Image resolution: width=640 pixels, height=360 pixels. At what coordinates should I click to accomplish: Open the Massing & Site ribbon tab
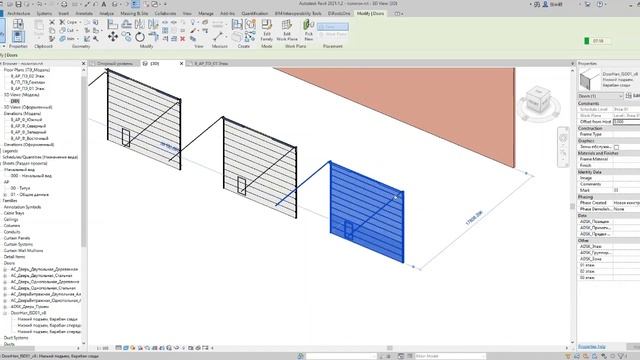coord(134,13)
